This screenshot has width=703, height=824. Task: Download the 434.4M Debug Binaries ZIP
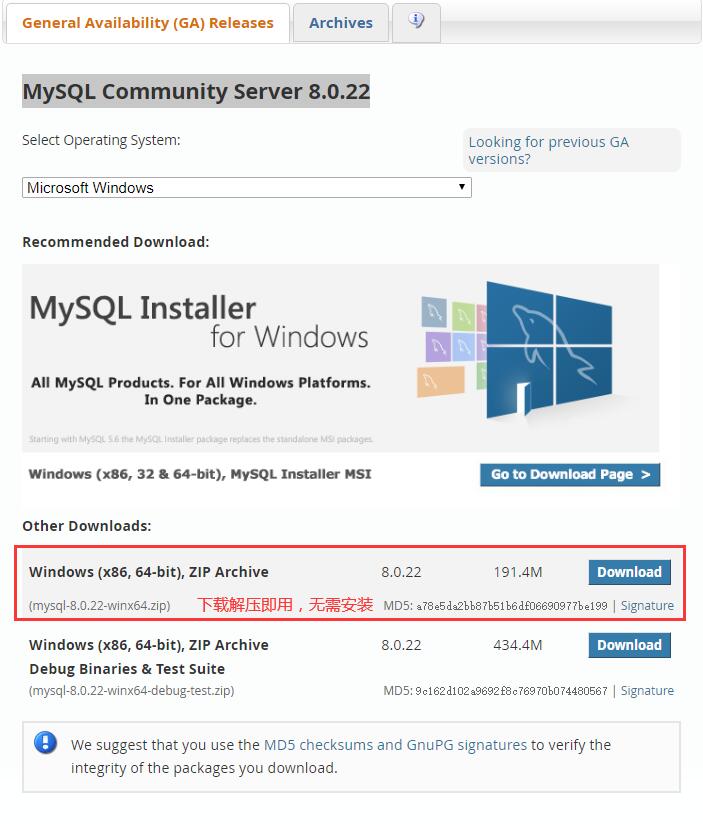coord(629,645)
